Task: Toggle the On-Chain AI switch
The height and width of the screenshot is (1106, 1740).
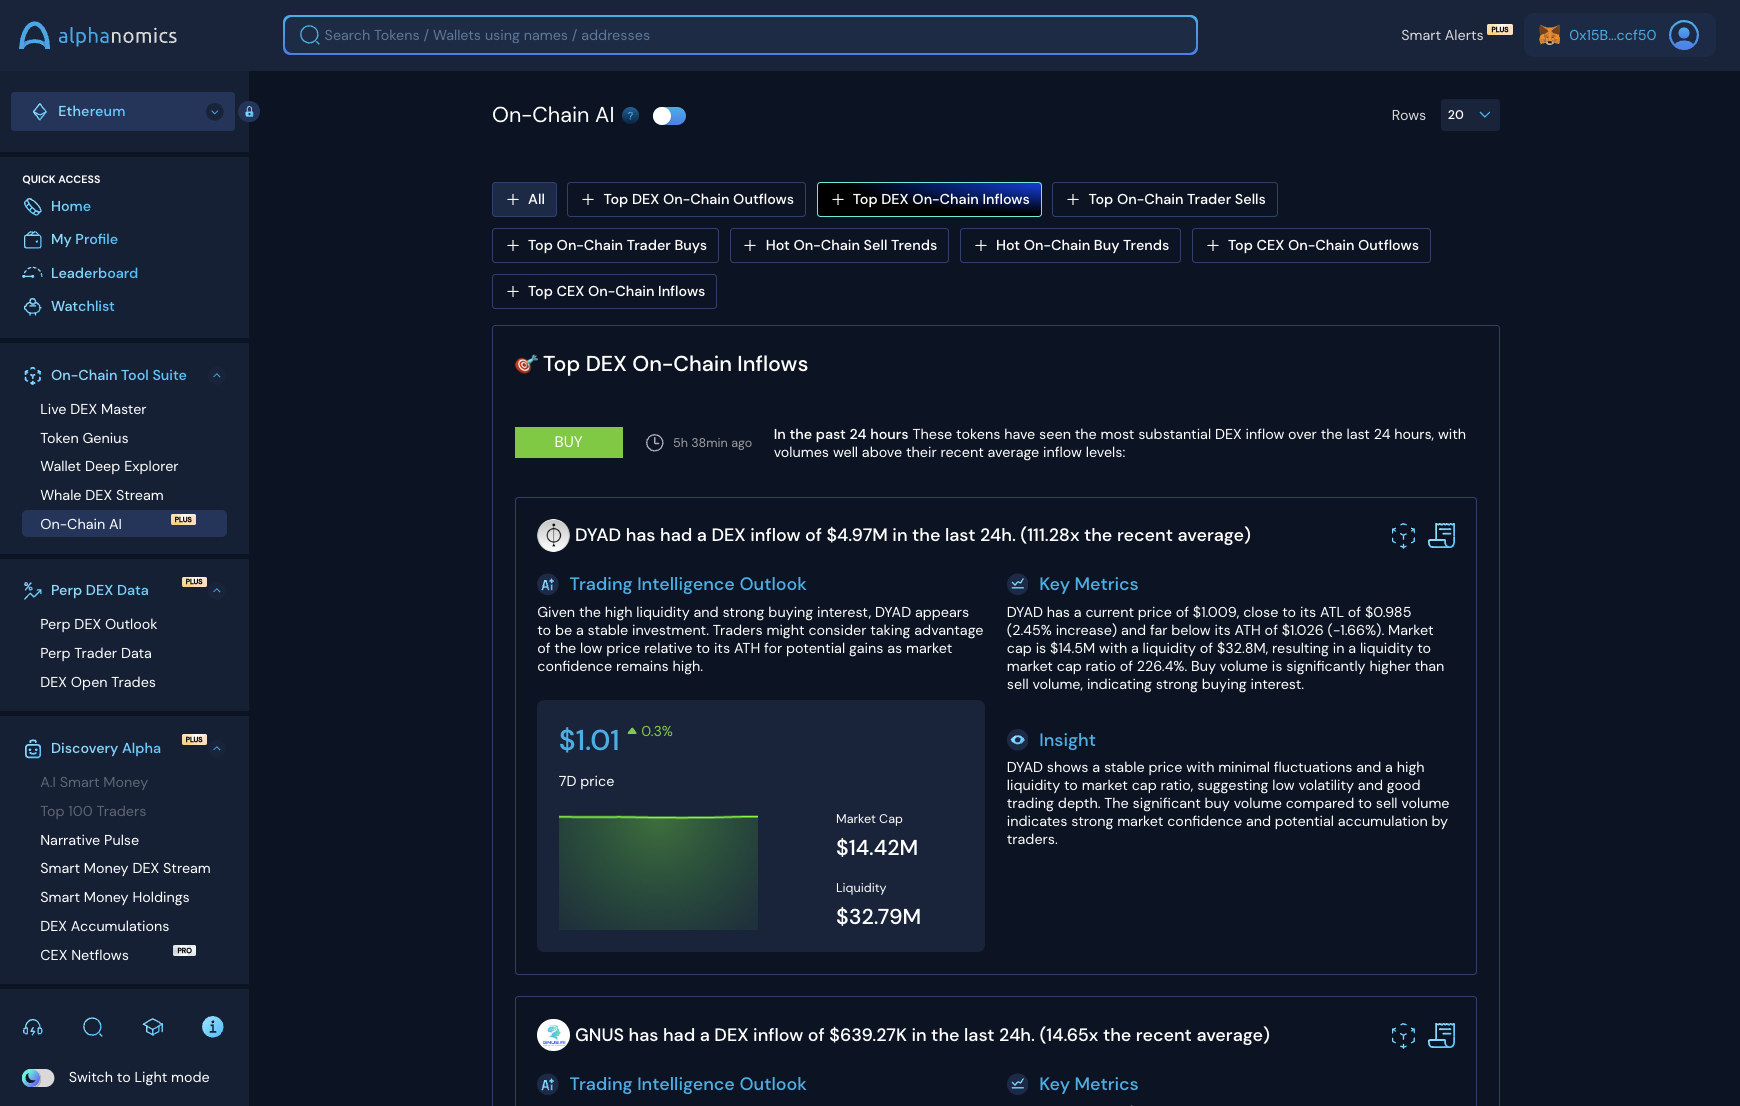Action: tap(669, 116)
